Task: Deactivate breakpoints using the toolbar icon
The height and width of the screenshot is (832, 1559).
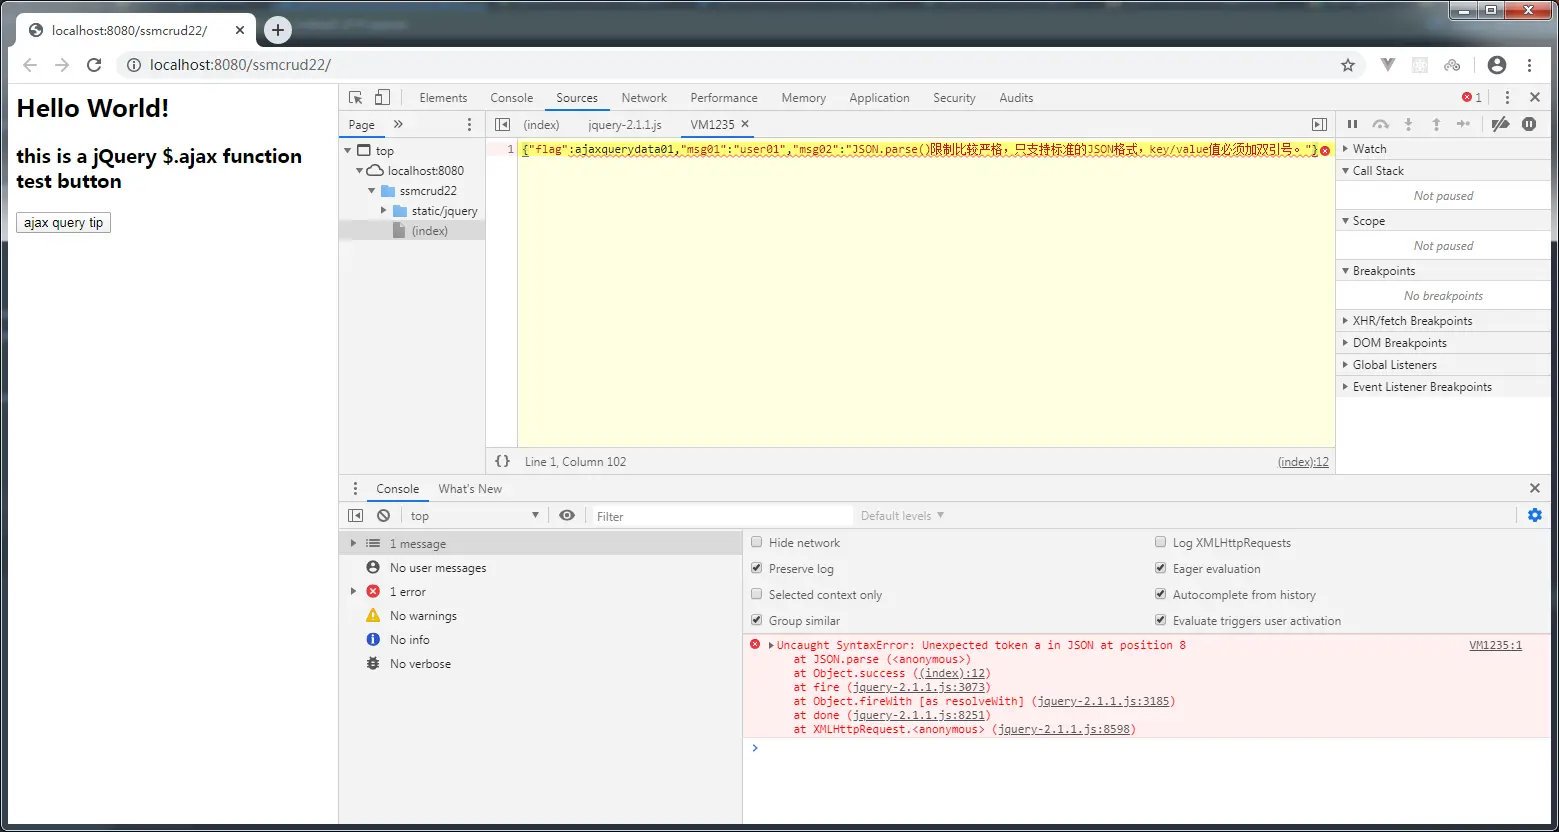Action: coord(1500,124)
